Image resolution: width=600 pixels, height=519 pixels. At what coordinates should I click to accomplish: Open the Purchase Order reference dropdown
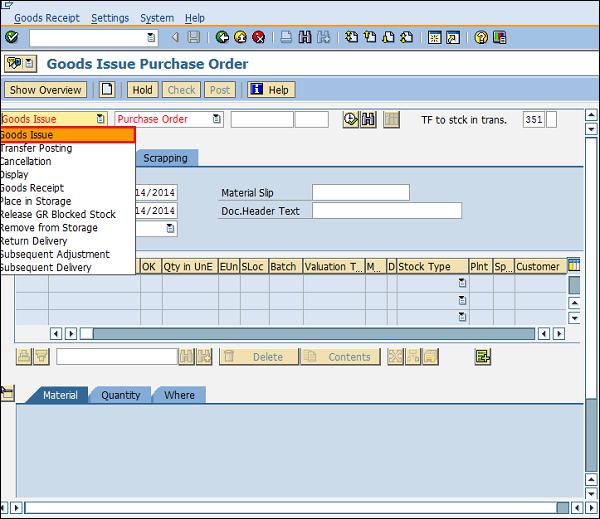click(213, 119)
